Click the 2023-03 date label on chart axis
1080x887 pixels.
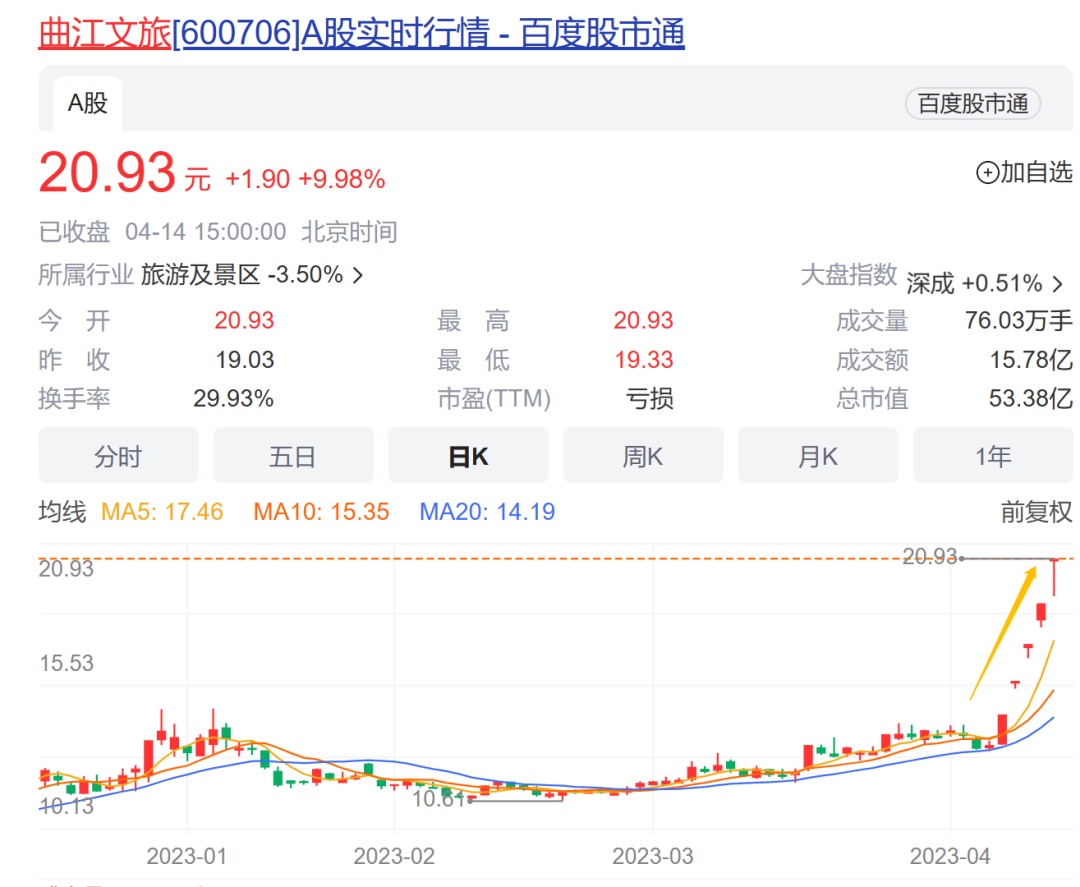click(x=653, y=856)
